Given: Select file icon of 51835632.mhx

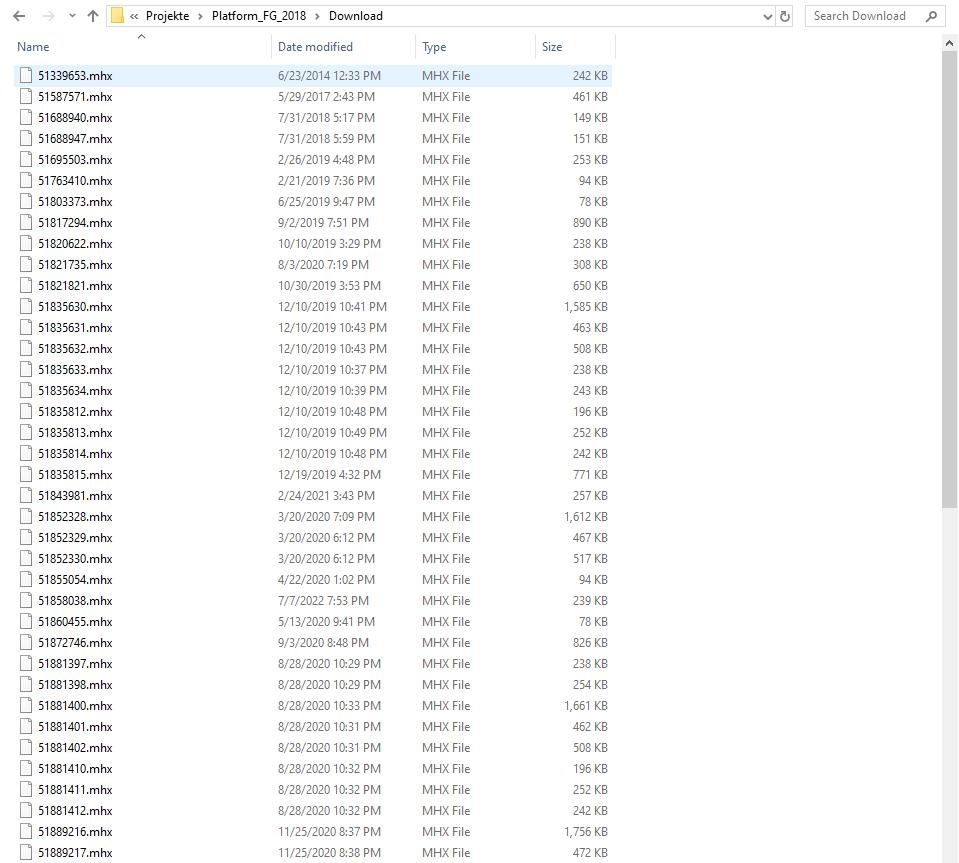Looking at the screenshot, I should point(26,348).
